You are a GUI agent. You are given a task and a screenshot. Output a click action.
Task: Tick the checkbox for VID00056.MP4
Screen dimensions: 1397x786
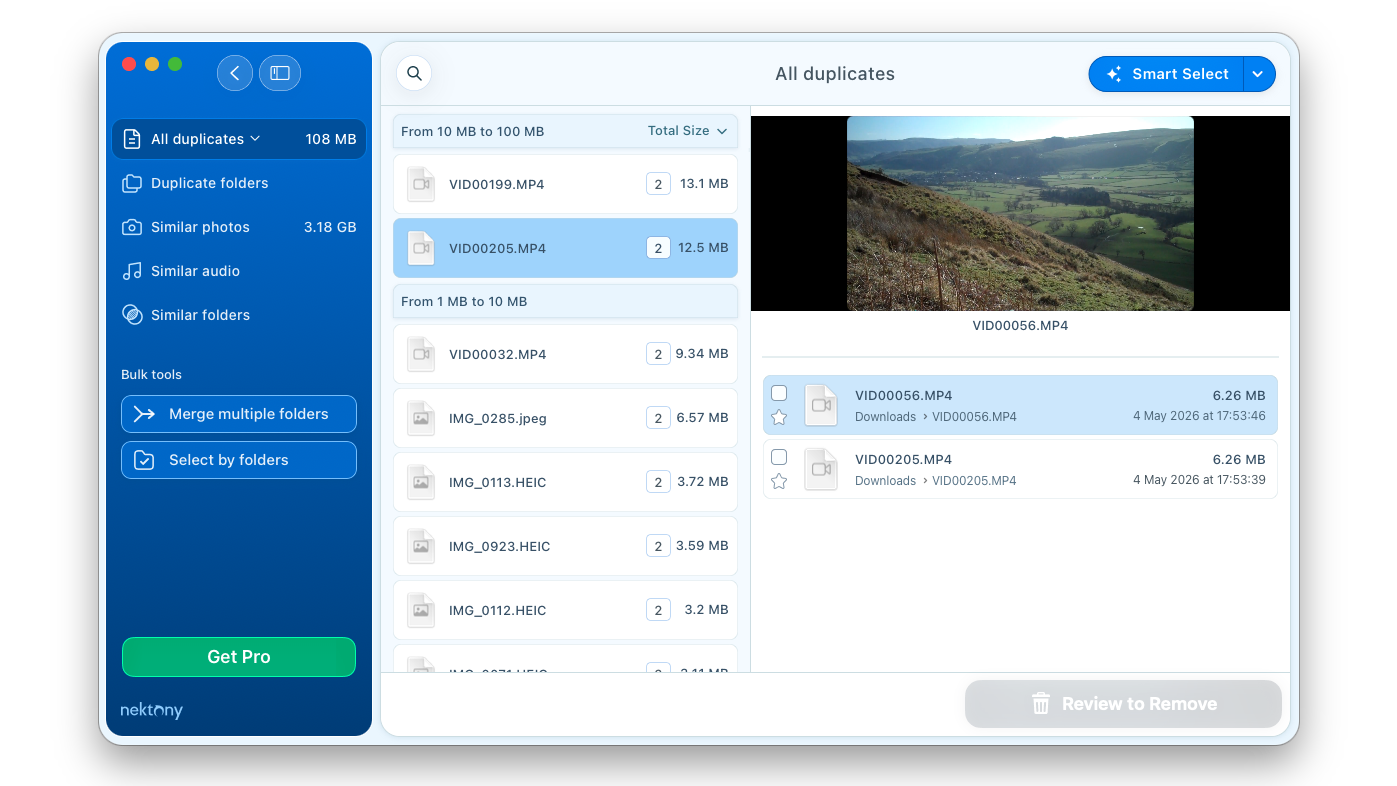[779, 393]
